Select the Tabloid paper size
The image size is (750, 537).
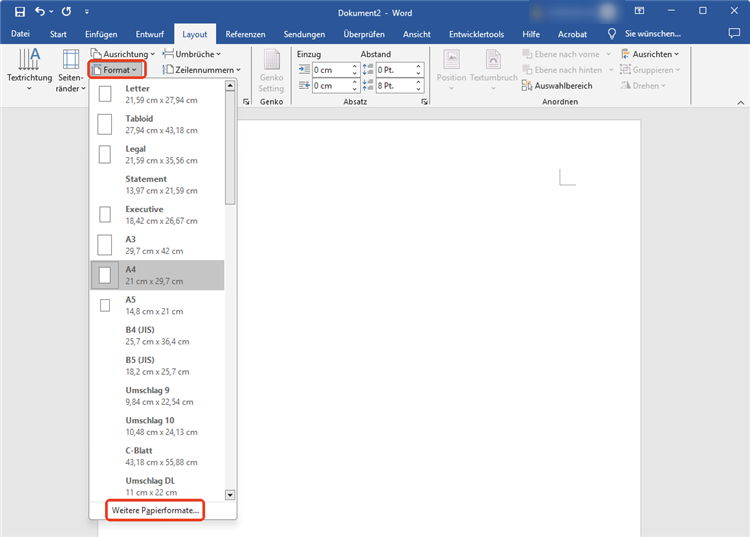157,124
